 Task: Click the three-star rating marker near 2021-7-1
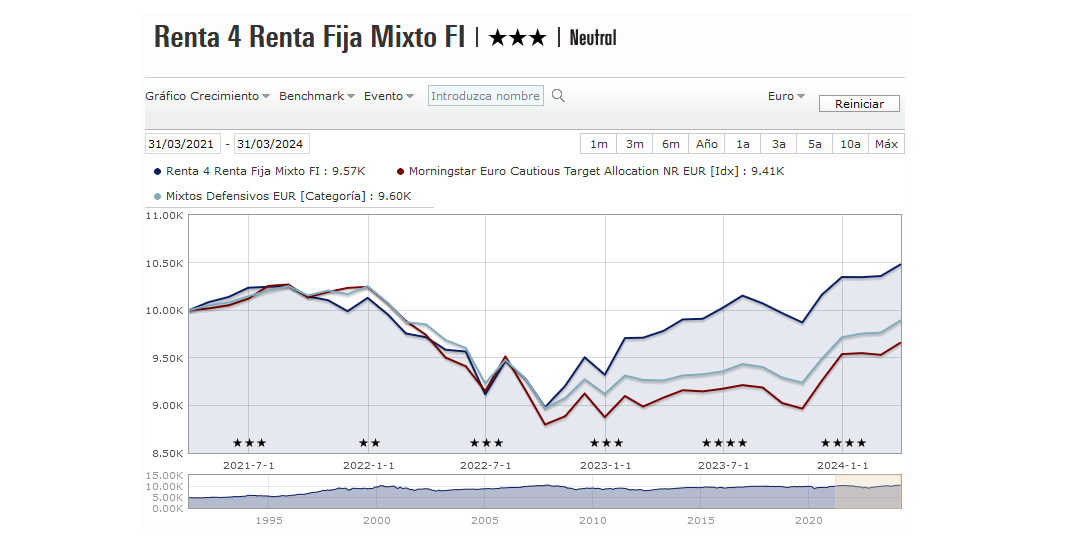click(x=249, y=443)
